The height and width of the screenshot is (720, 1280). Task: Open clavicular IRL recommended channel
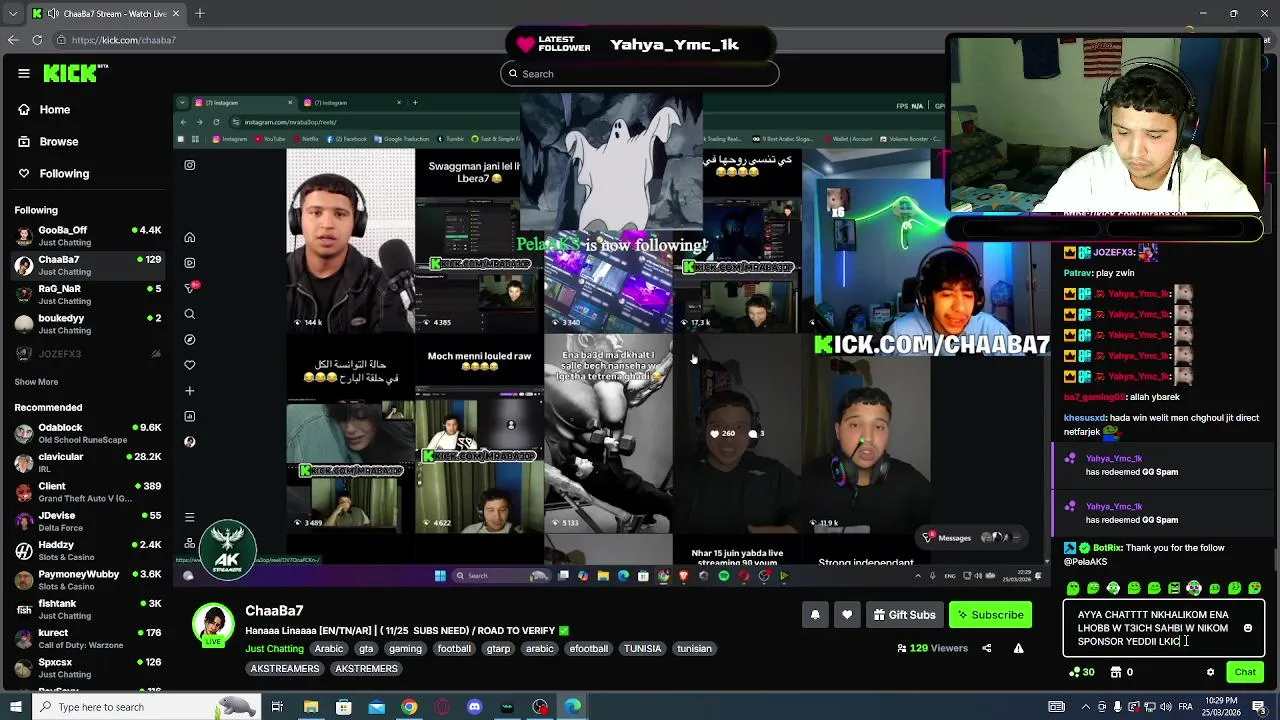point(88,462)
